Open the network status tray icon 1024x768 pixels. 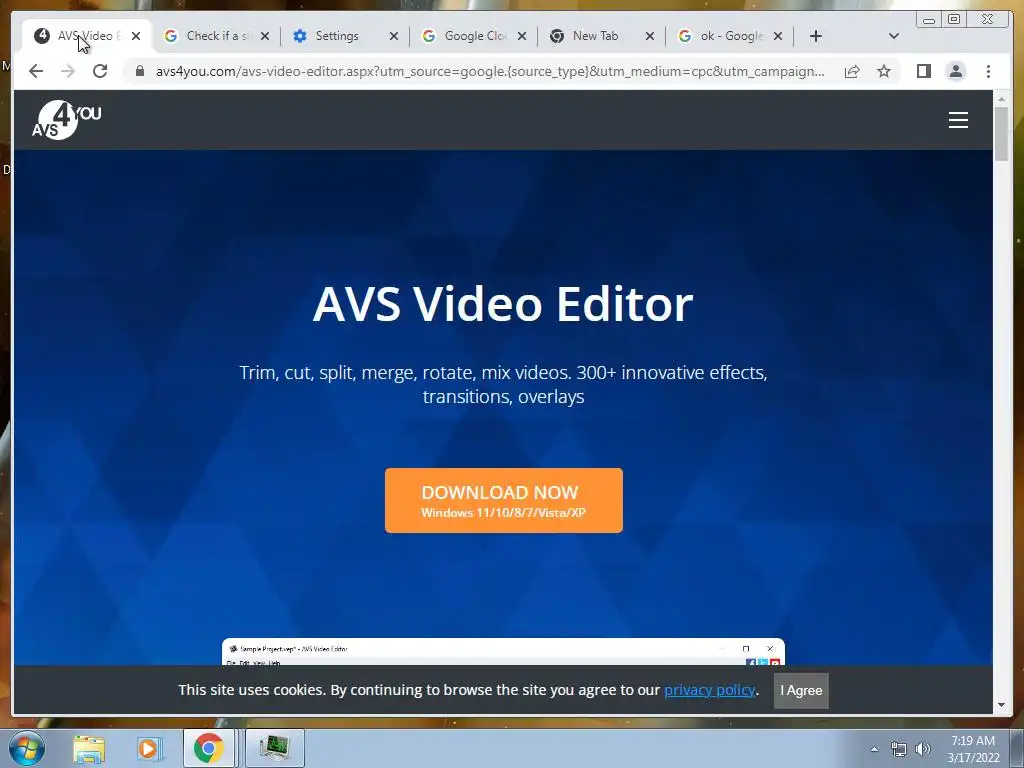[x=899, y=749]
